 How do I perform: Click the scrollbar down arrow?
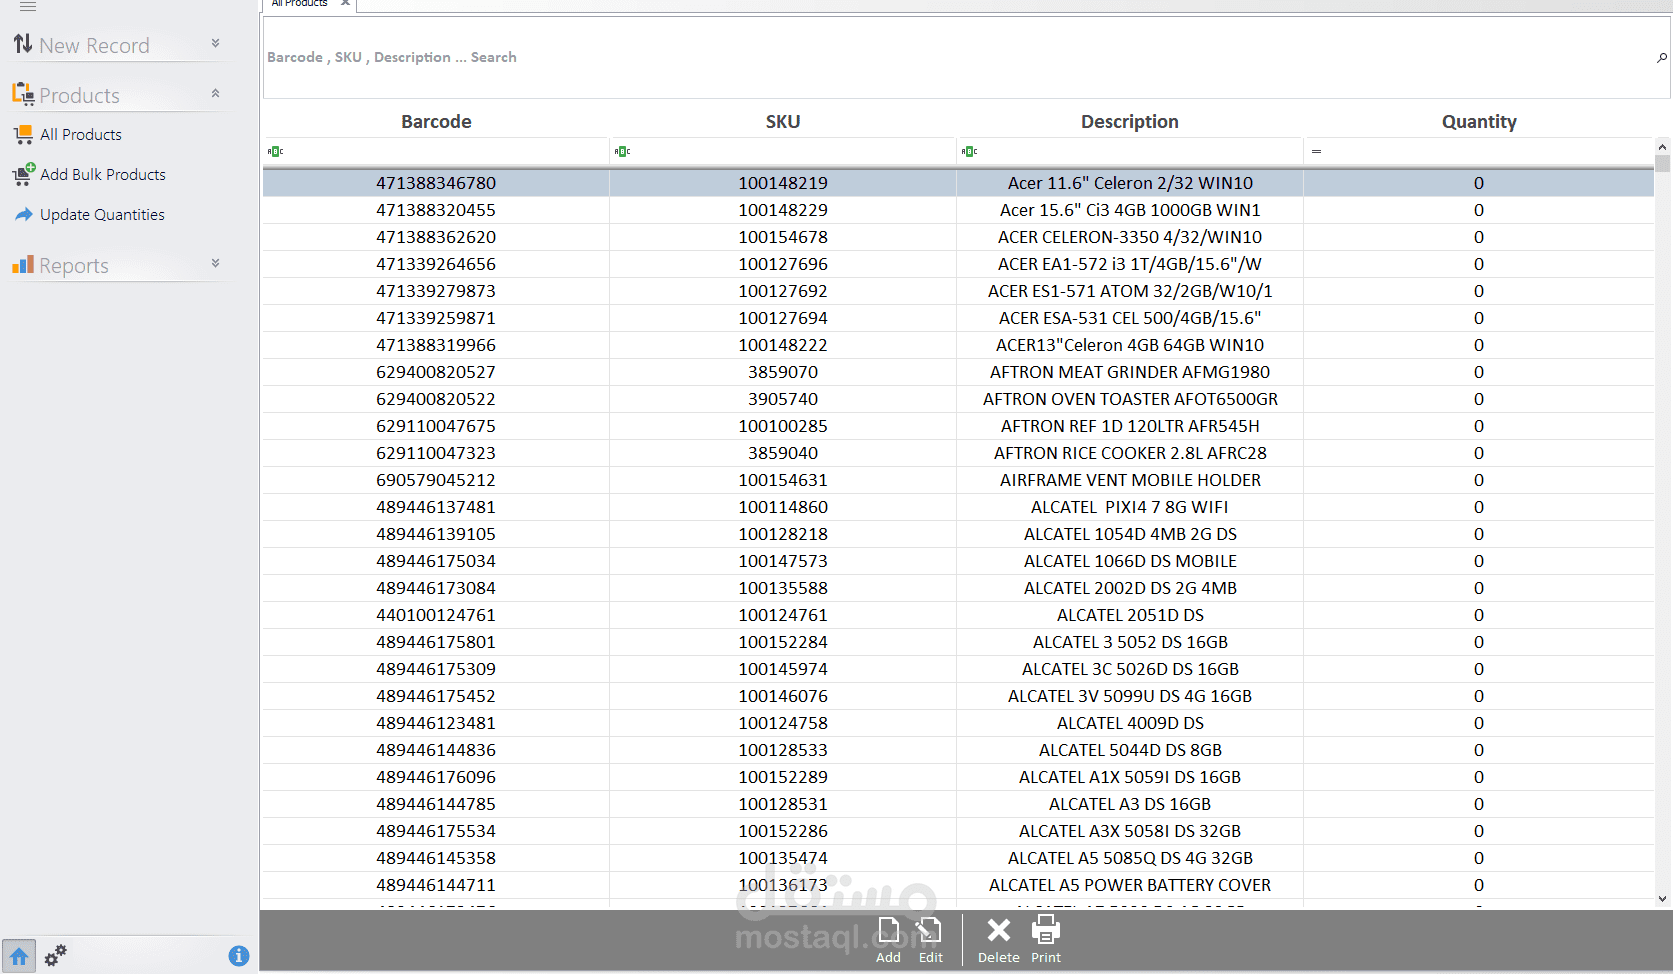point(1663,899)
